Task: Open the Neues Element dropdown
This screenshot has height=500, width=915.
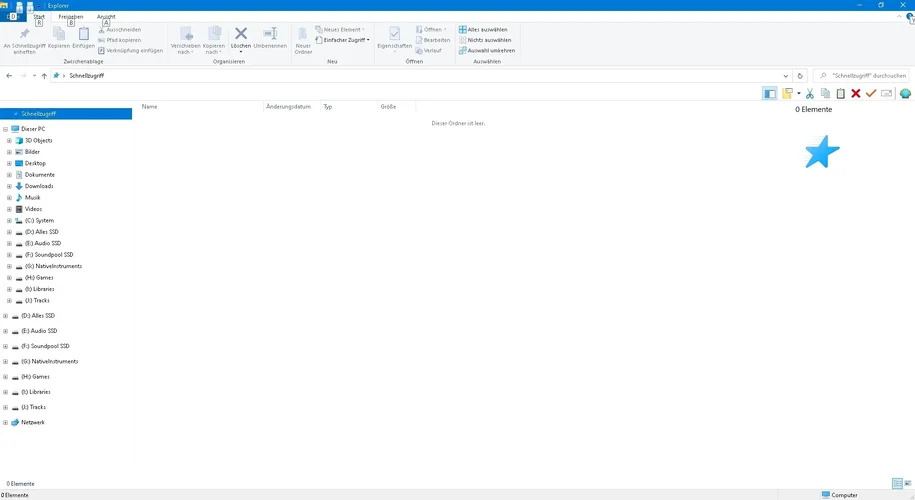Action: (340, 29)
